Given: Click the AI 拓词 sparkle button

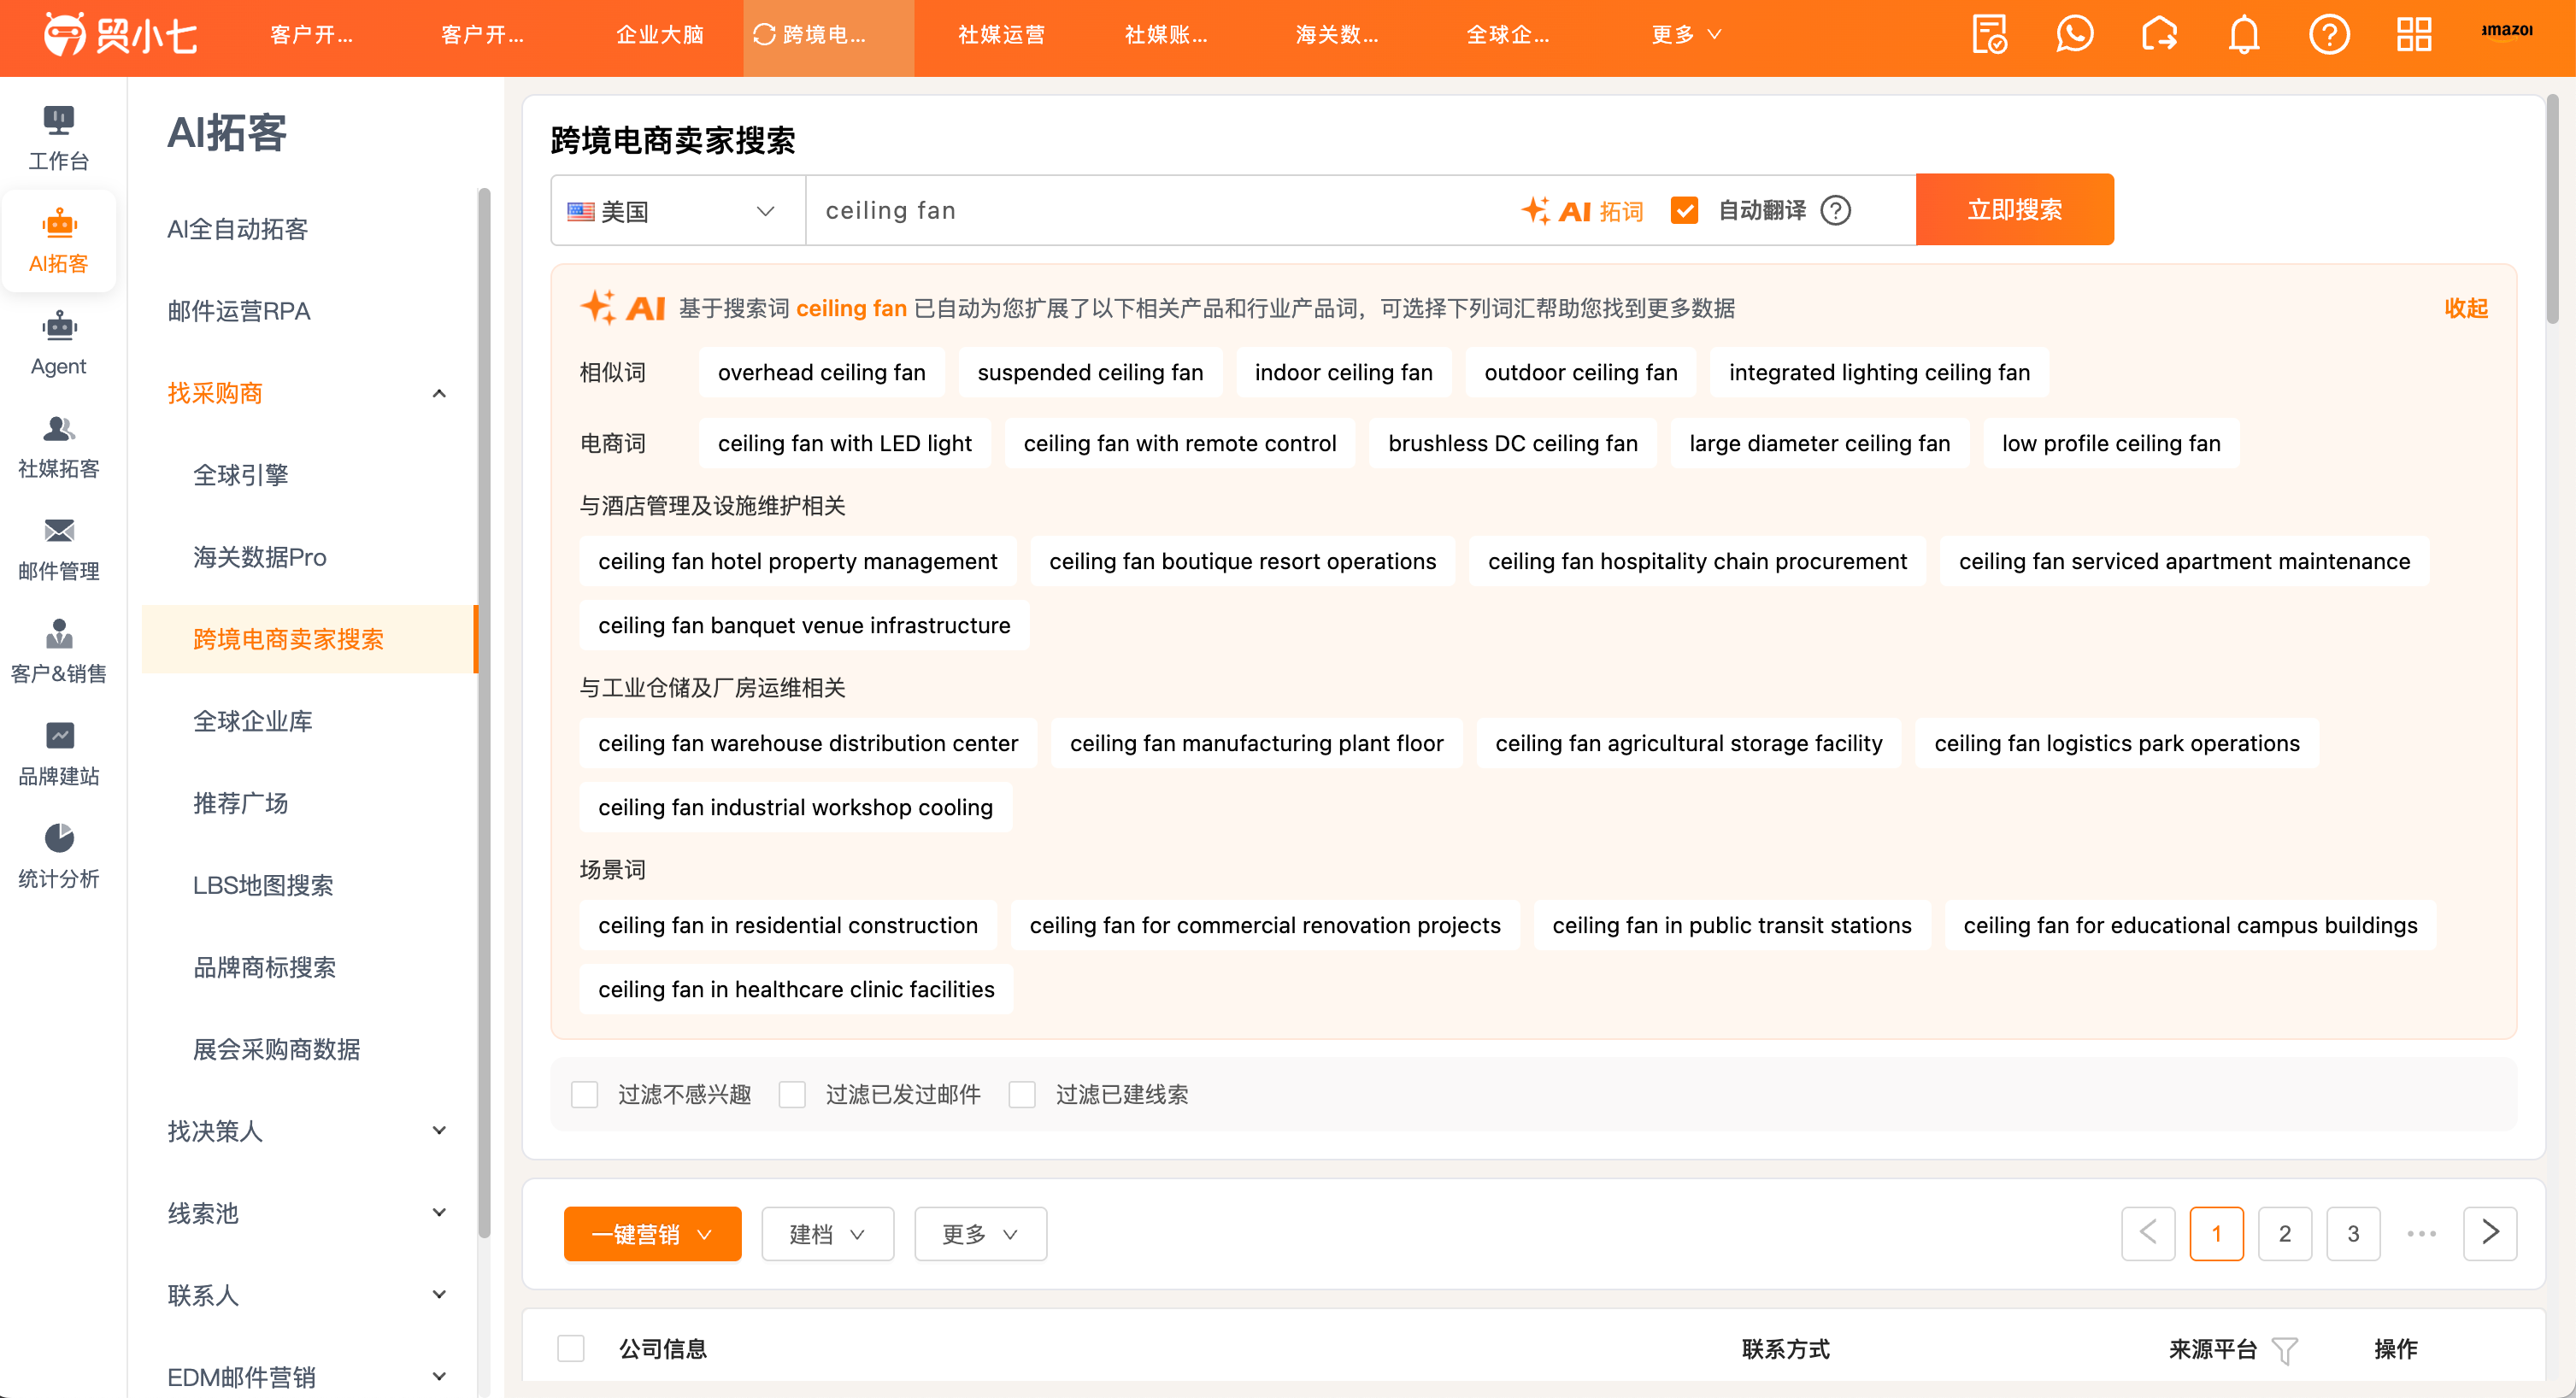Looking at the screenshot, I should (x=1582, y=211).
